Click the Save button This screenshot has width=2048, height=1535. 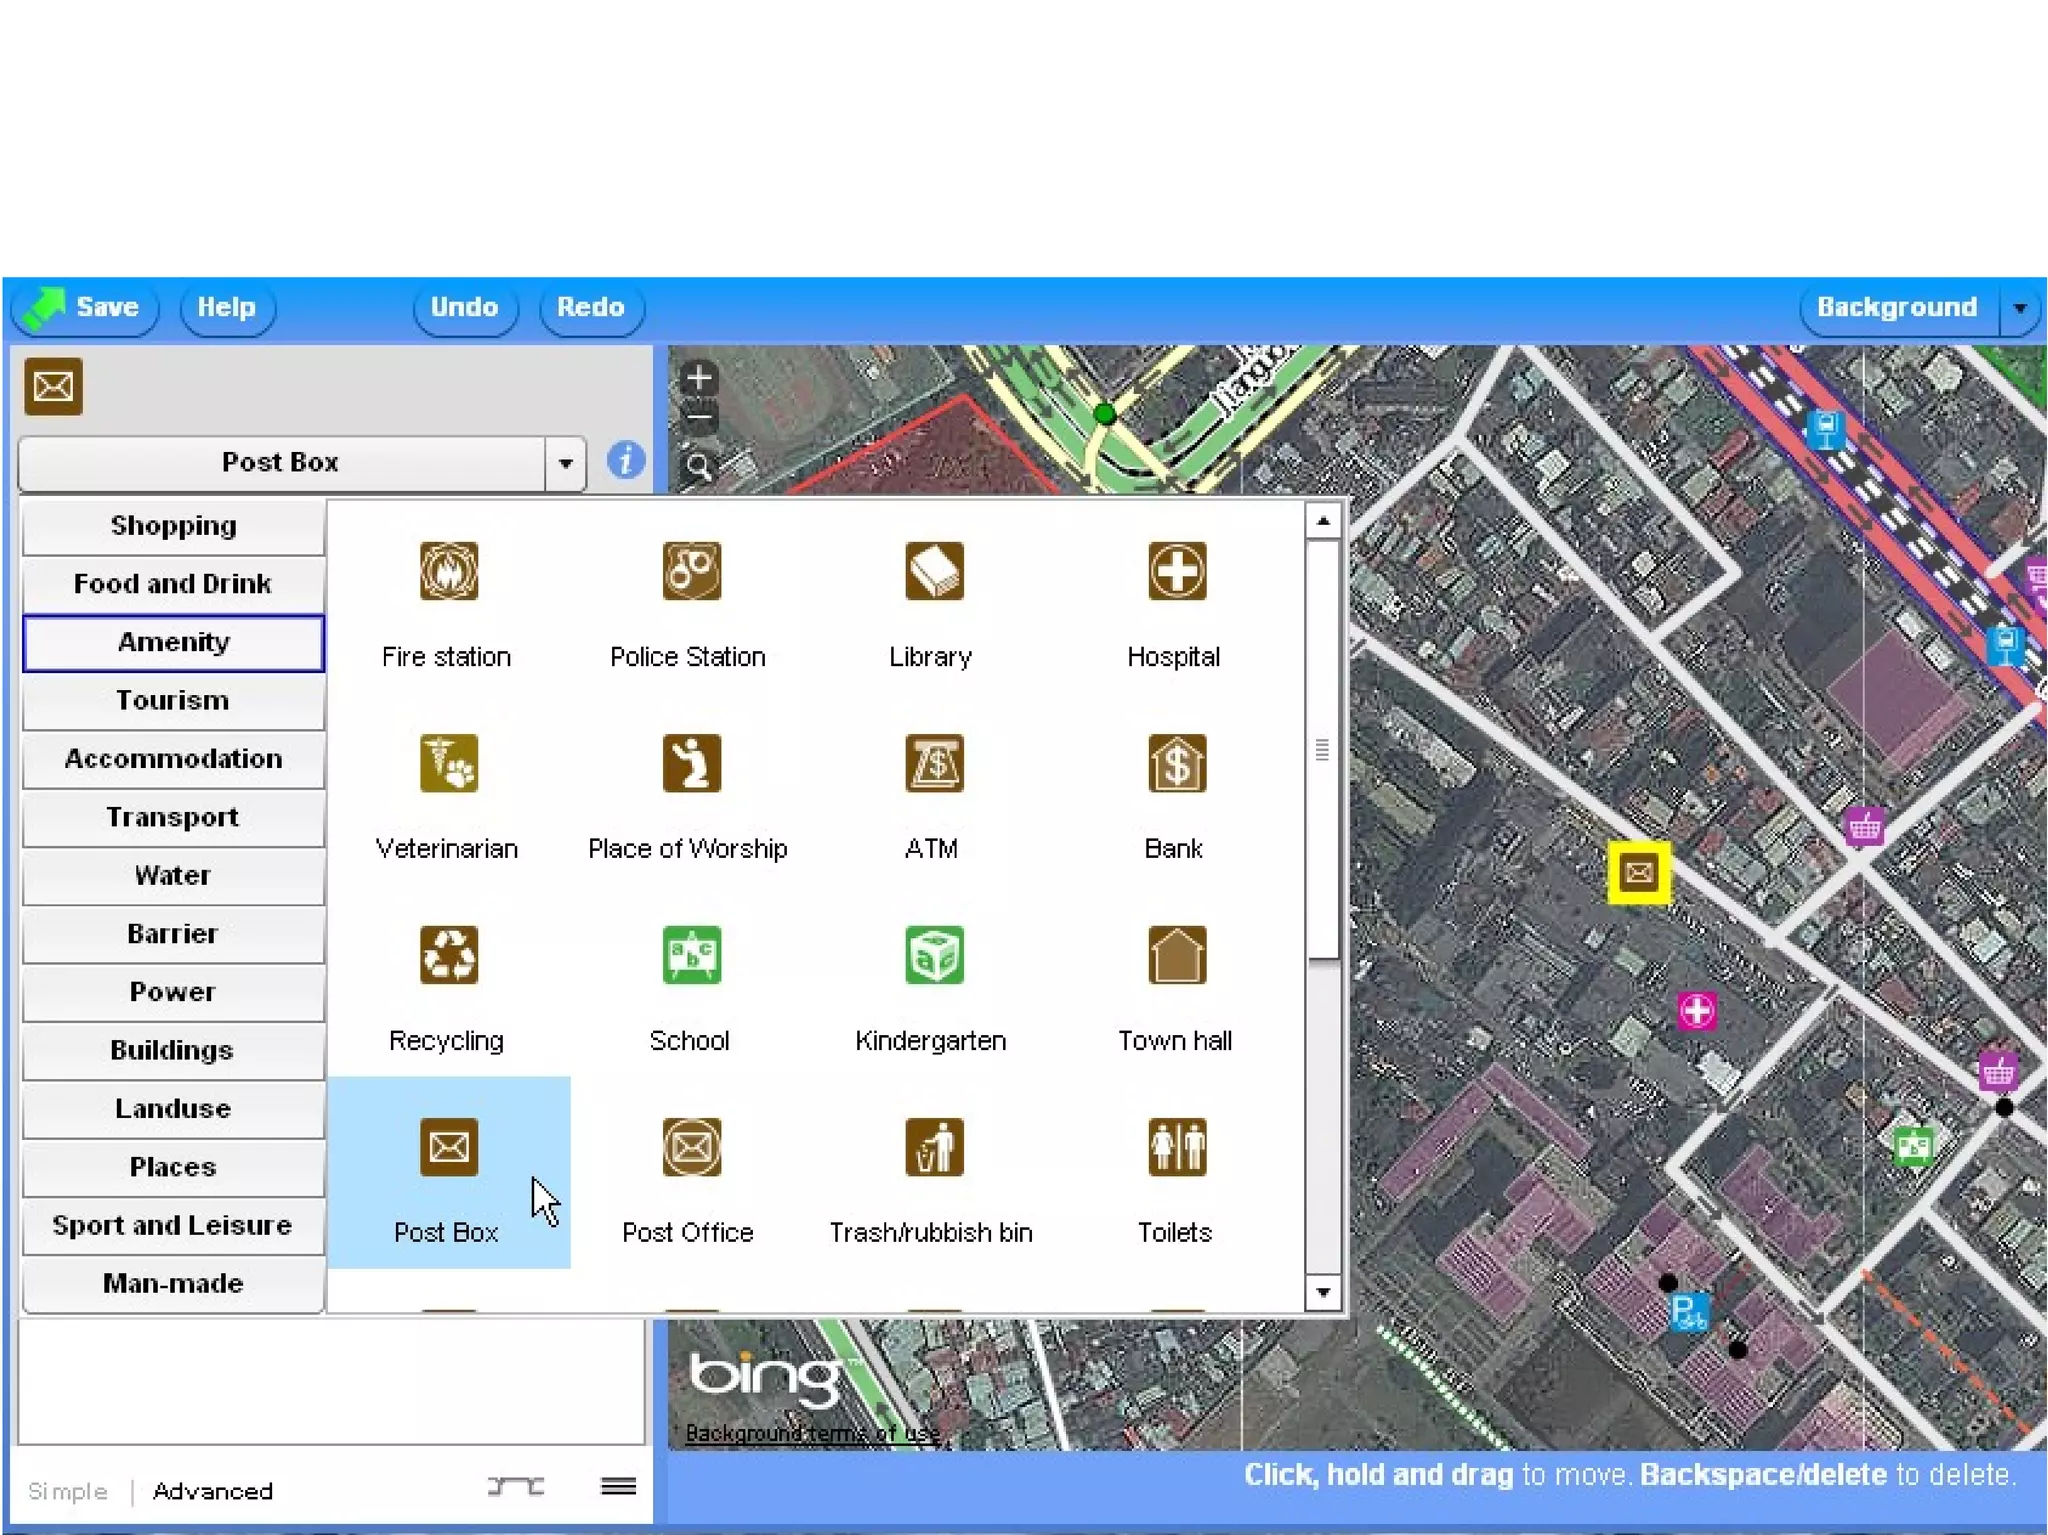[x=85, y=308]
